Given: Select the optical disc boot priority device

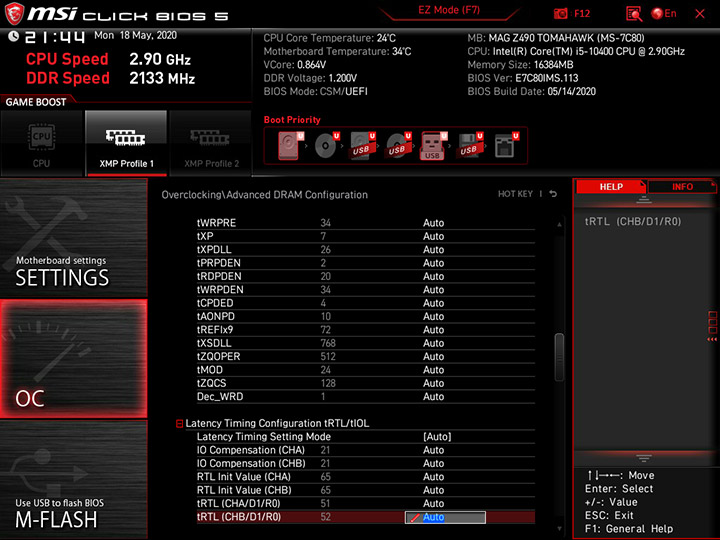Looking at the screenshot, I should 326,146.
